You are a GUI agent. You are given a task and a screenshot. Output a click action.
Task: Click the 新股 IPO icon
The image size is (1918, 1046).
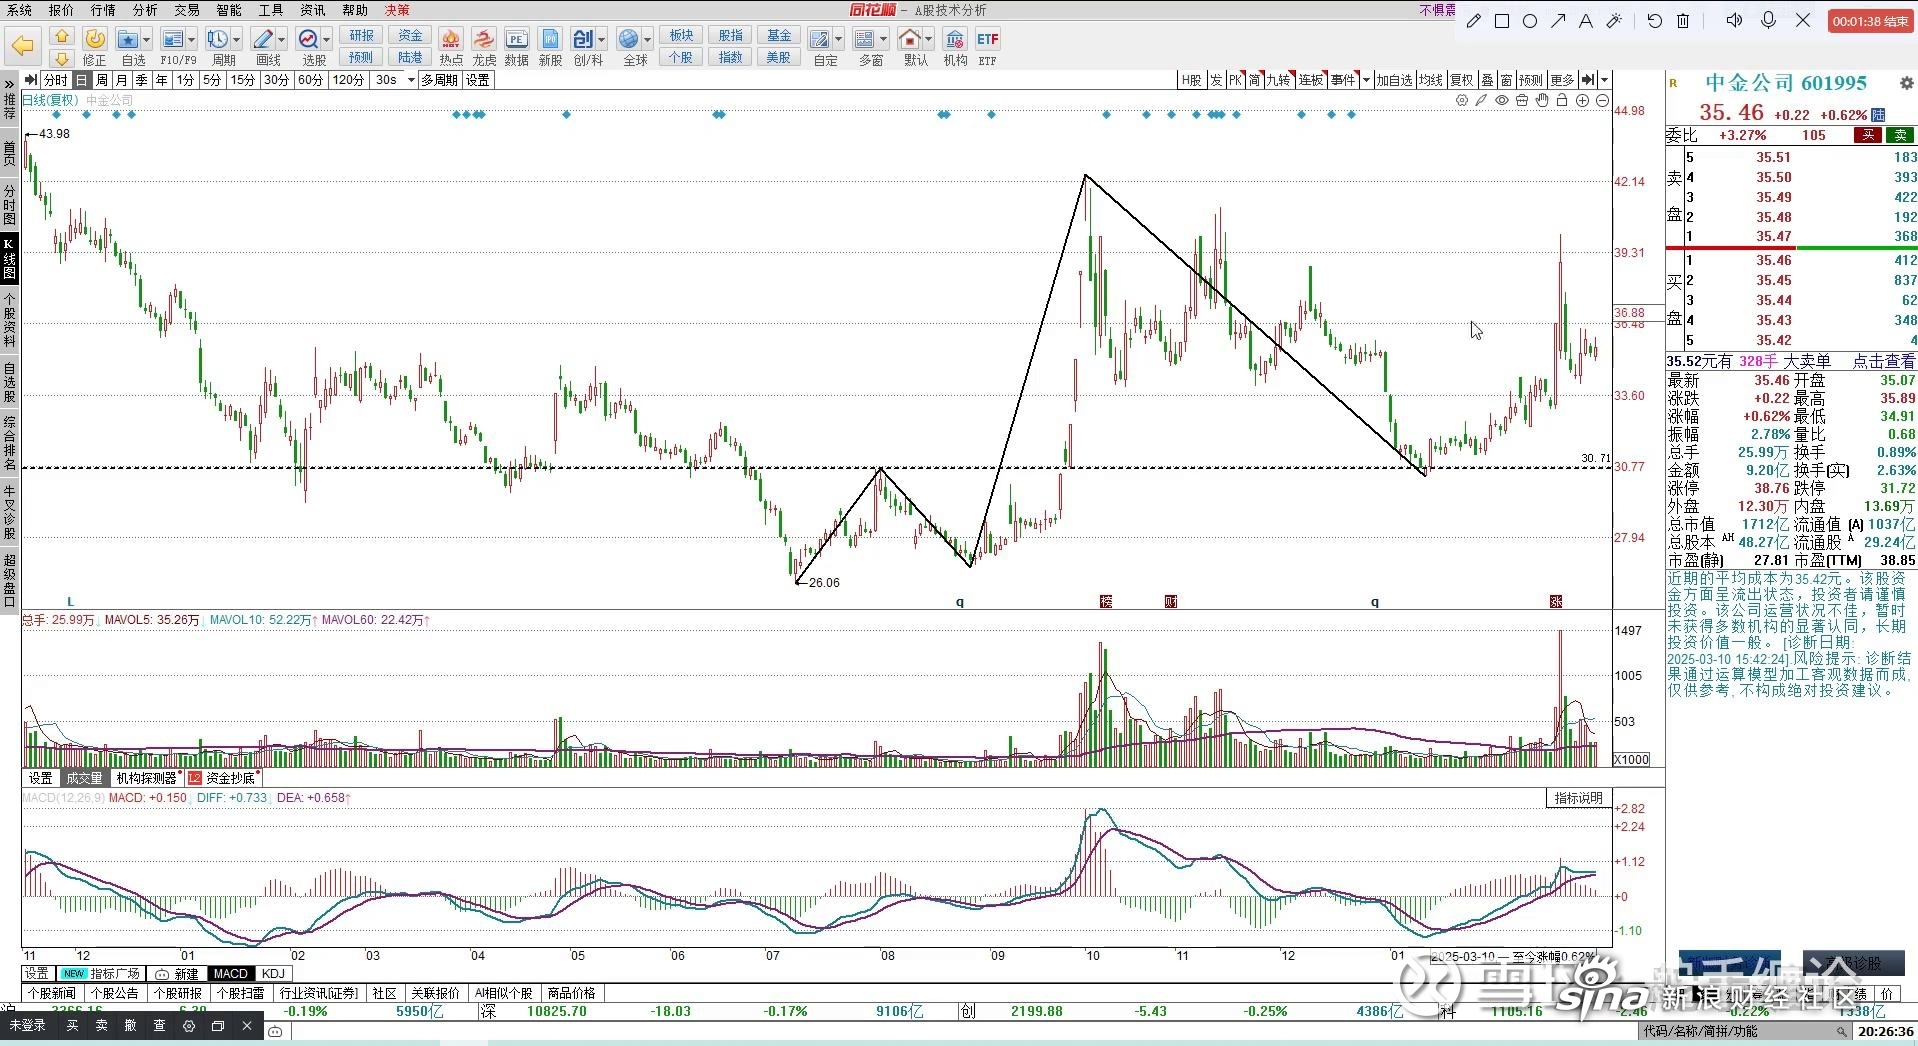pos(550,39)
